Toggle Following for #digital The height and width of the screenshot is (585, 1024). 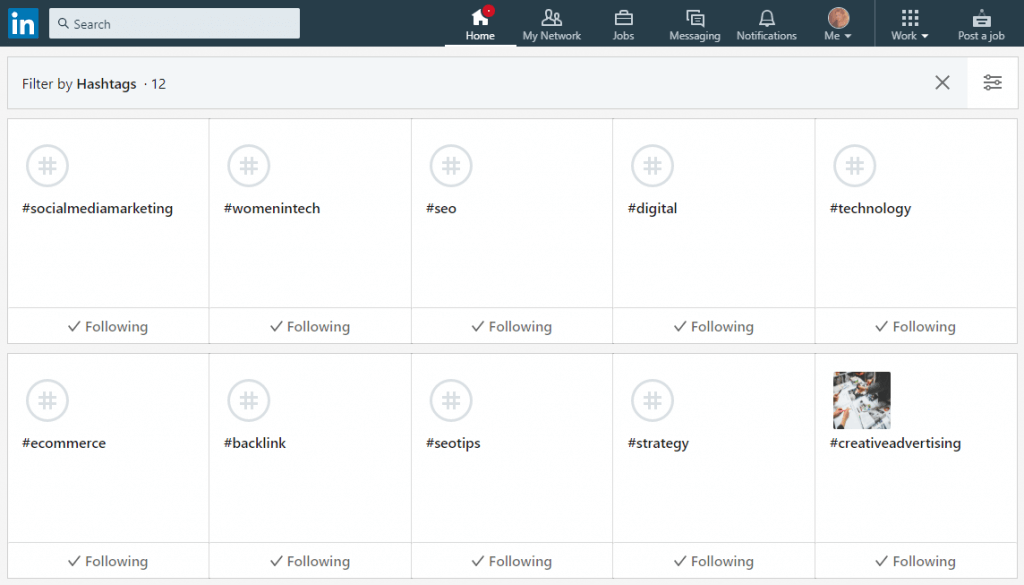pyautogui.click(x=714, y=326)
